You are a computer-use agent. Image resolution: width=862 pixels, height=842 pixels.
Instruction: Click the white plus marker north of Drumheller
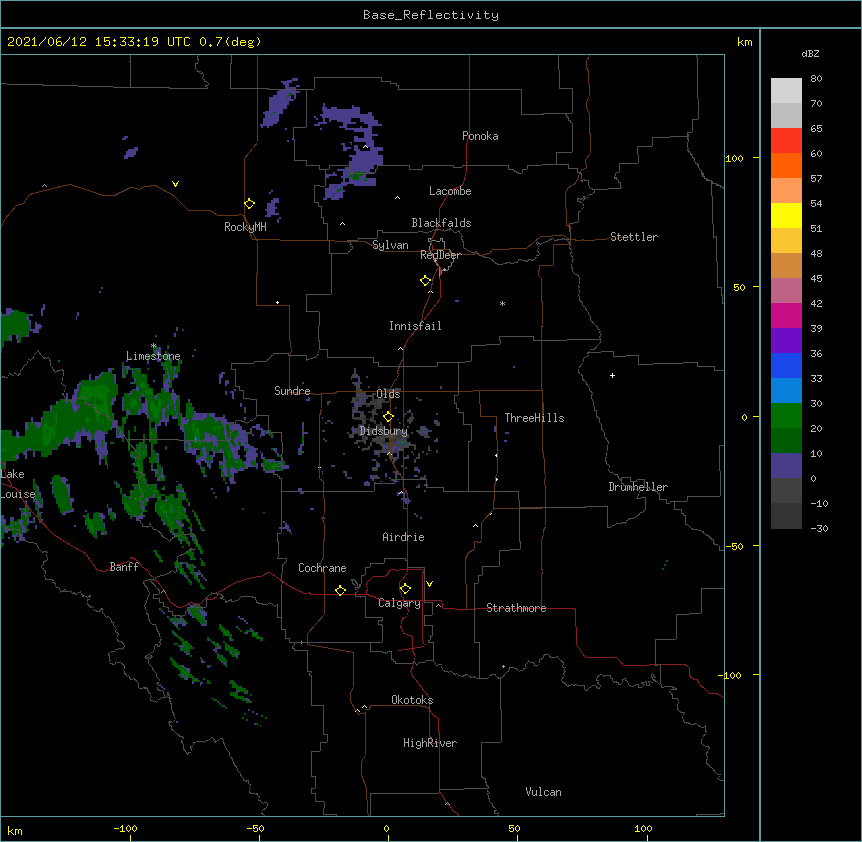(x=612, y=375)
